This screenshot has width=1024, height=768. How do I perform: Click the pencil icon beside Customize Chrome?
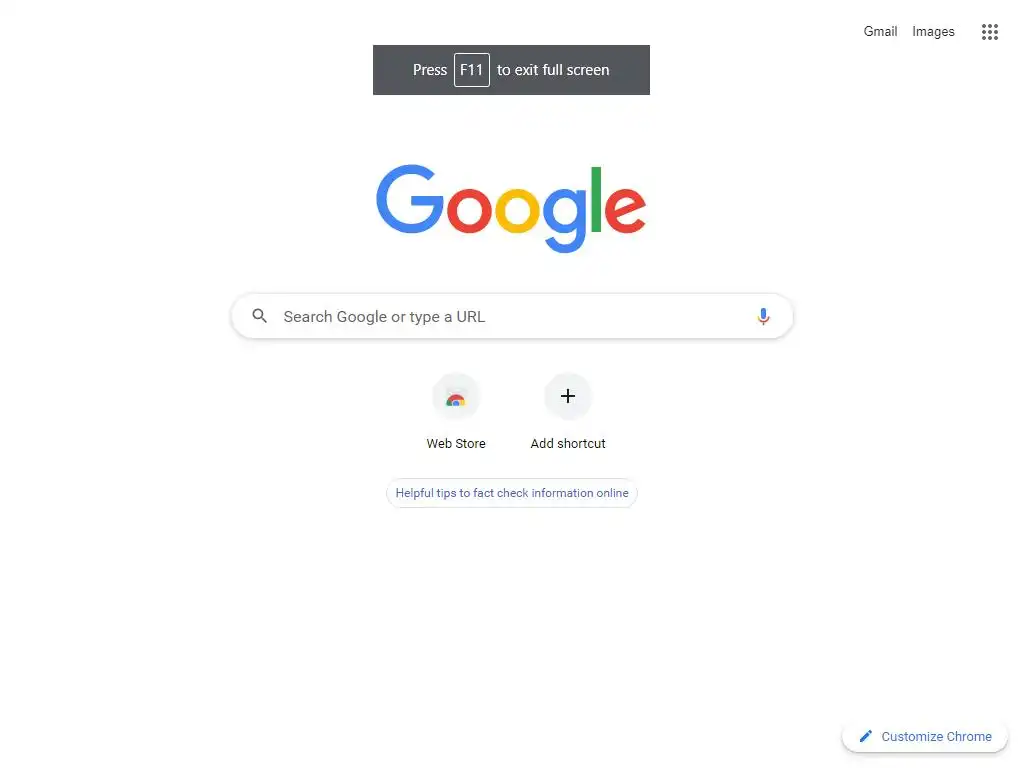pyautogui.click(x=865, y=736)
